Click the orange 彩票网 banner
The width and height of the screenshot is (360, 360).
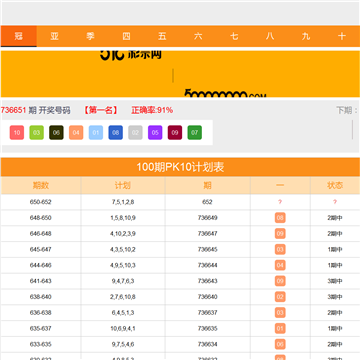(180, 74)
